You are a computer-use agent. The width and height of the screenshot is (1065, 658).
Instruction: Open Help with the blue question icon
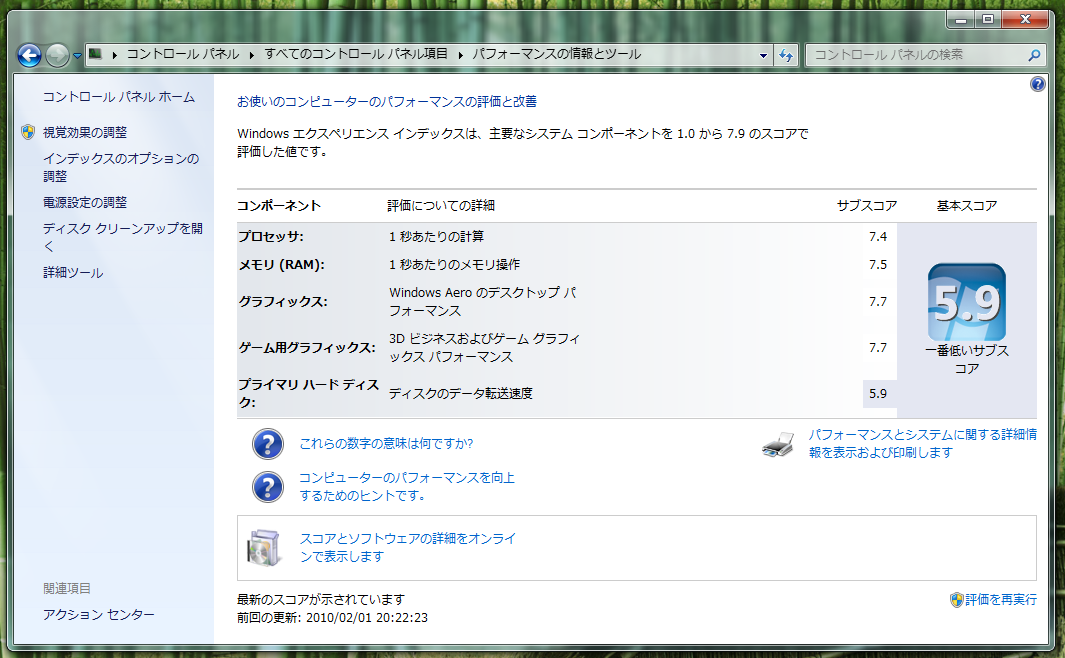coord(1037,84)
